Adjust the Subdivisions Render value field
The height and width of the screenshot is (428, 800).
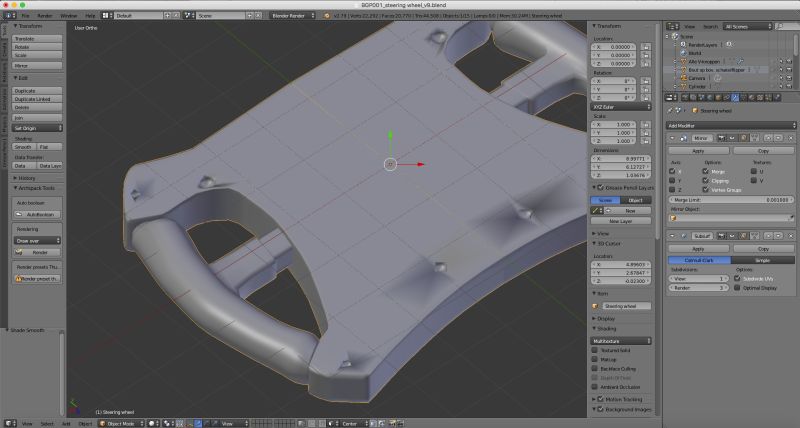pos(699,288)
